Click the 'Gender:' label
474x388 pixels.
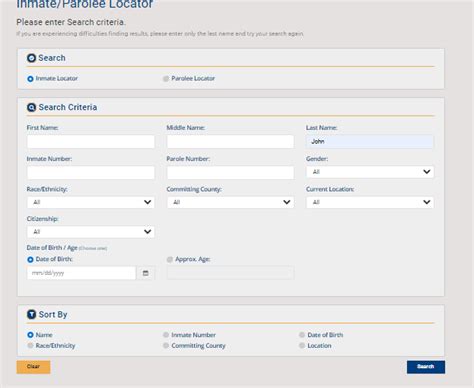[x=317, y=159]
